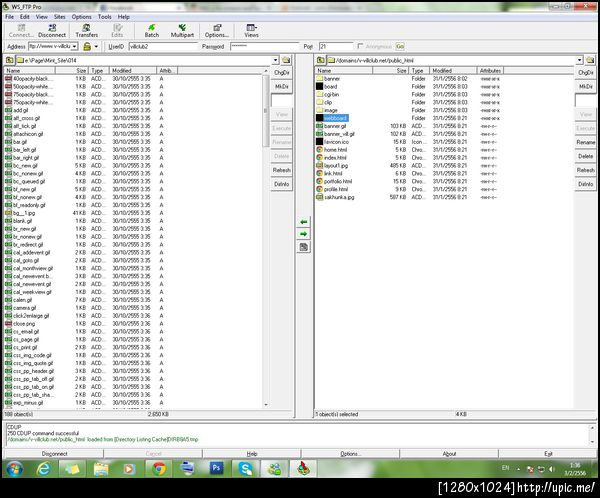The image size is (600, 498).
Task: Click the volume tray icon
Action: tap(551, 469)
